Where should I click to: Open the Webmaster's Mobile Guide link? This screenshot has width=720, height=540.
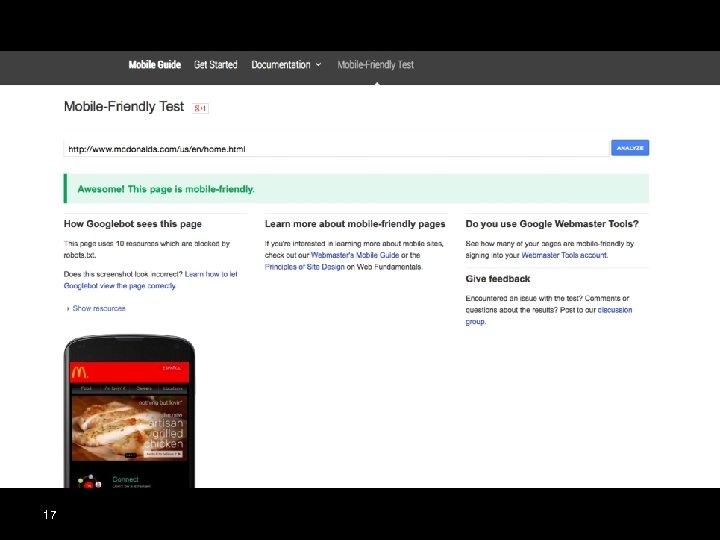pos(355,255)
